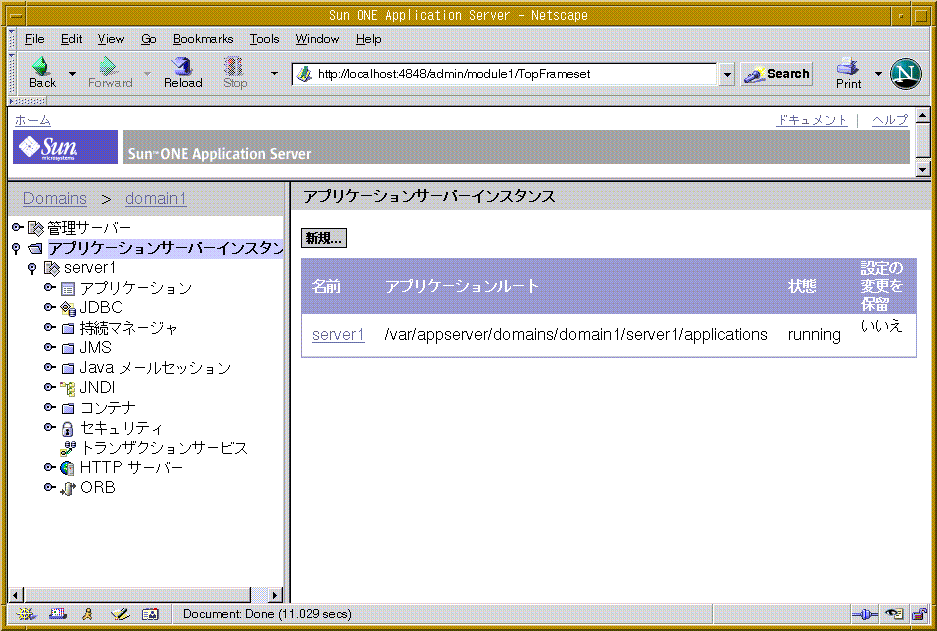Open the ドキュメント link
Image resolution: width=937 pixels, height=631 pixels.
812,120
